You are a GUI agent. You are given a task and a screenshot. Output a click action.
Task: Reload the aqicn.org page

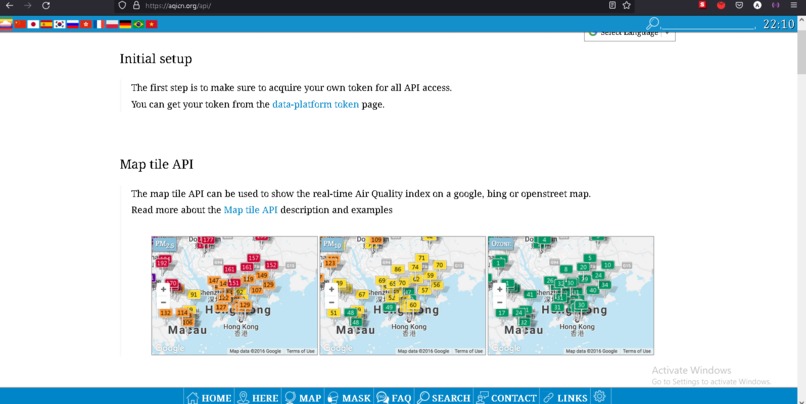coord(46,6)
